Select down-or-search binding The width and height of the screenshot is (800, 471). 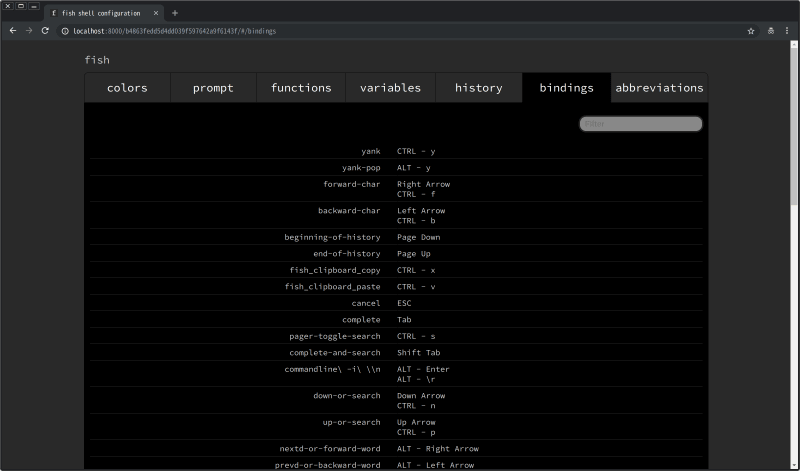point(346,395)
